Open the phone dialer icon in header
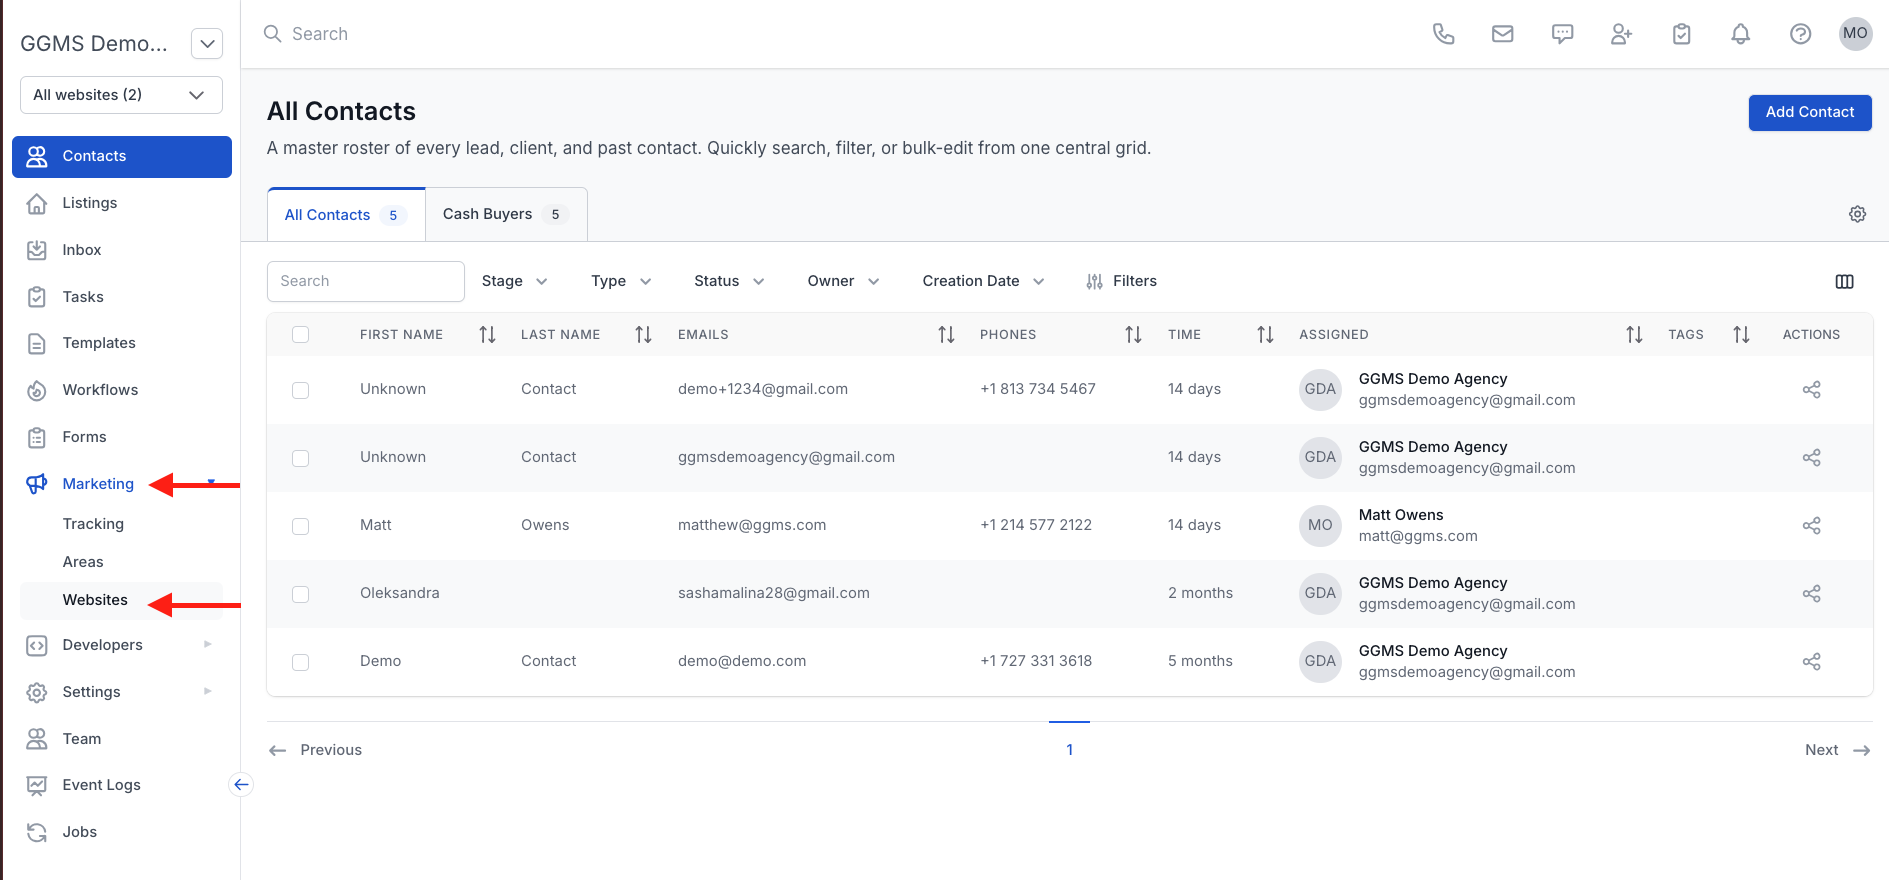The image size is (1889, 880). click(1443, 34)
